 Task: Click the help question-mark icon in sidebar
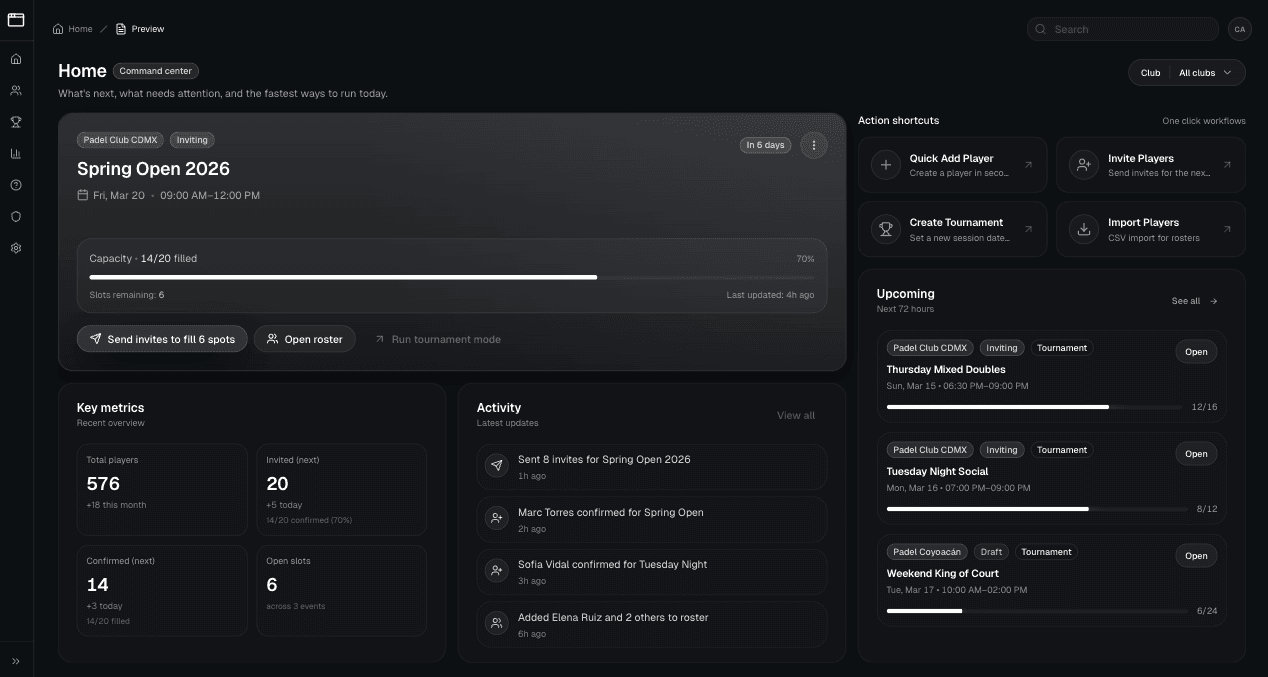[x=16, y=185]
